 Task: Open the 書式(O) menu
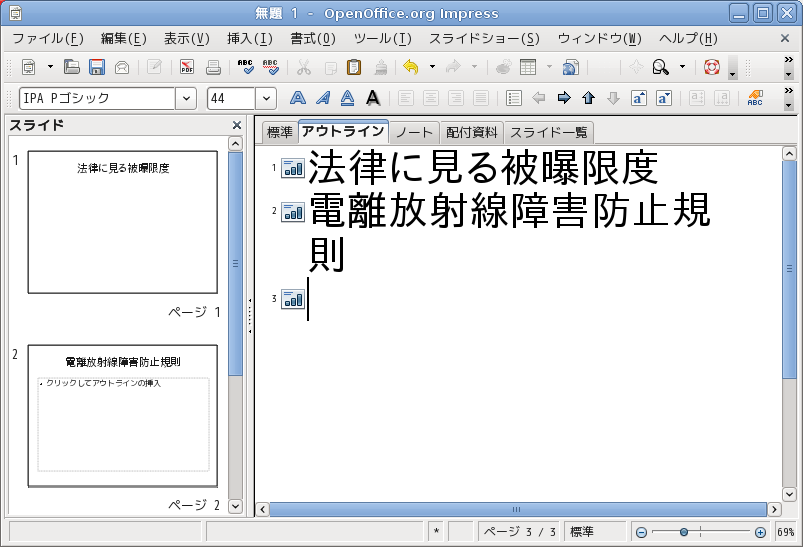[313, 38]
